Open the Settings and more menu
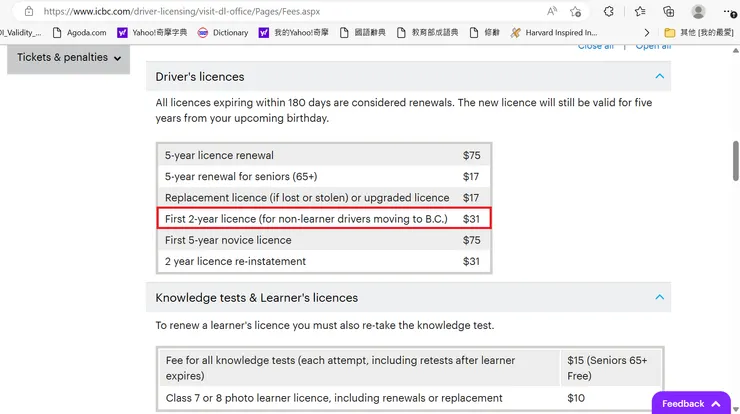The width and height of the screenshot is (740, 414). coord(731,11)
